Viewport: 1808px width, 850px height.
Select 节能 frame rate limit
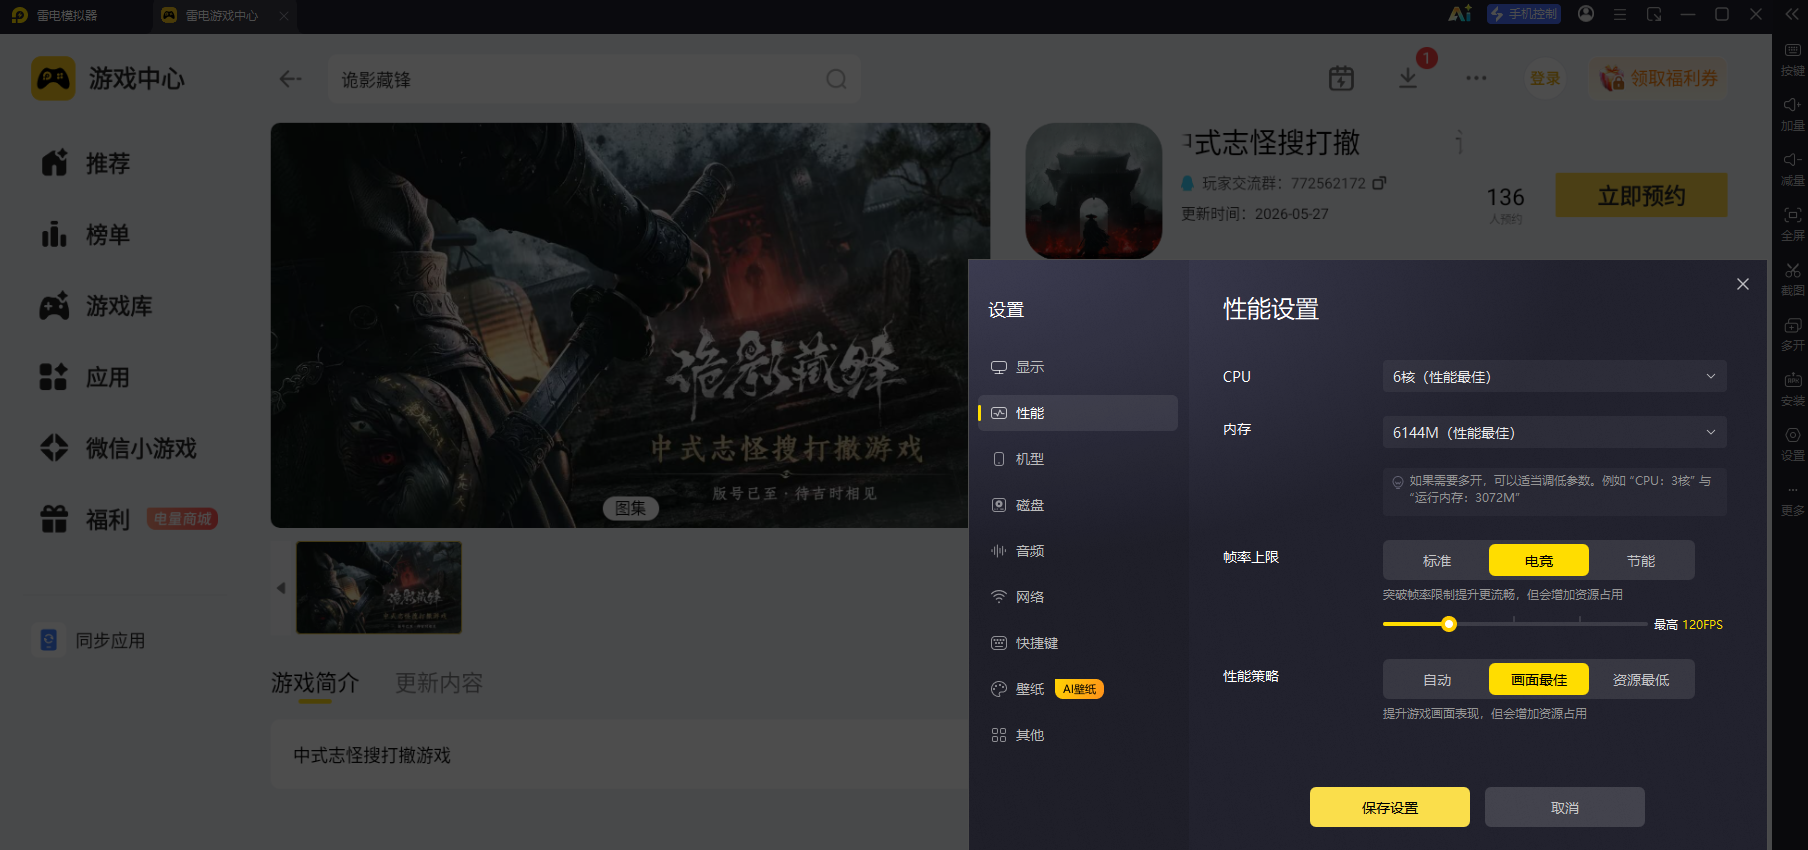[1641, 561]
